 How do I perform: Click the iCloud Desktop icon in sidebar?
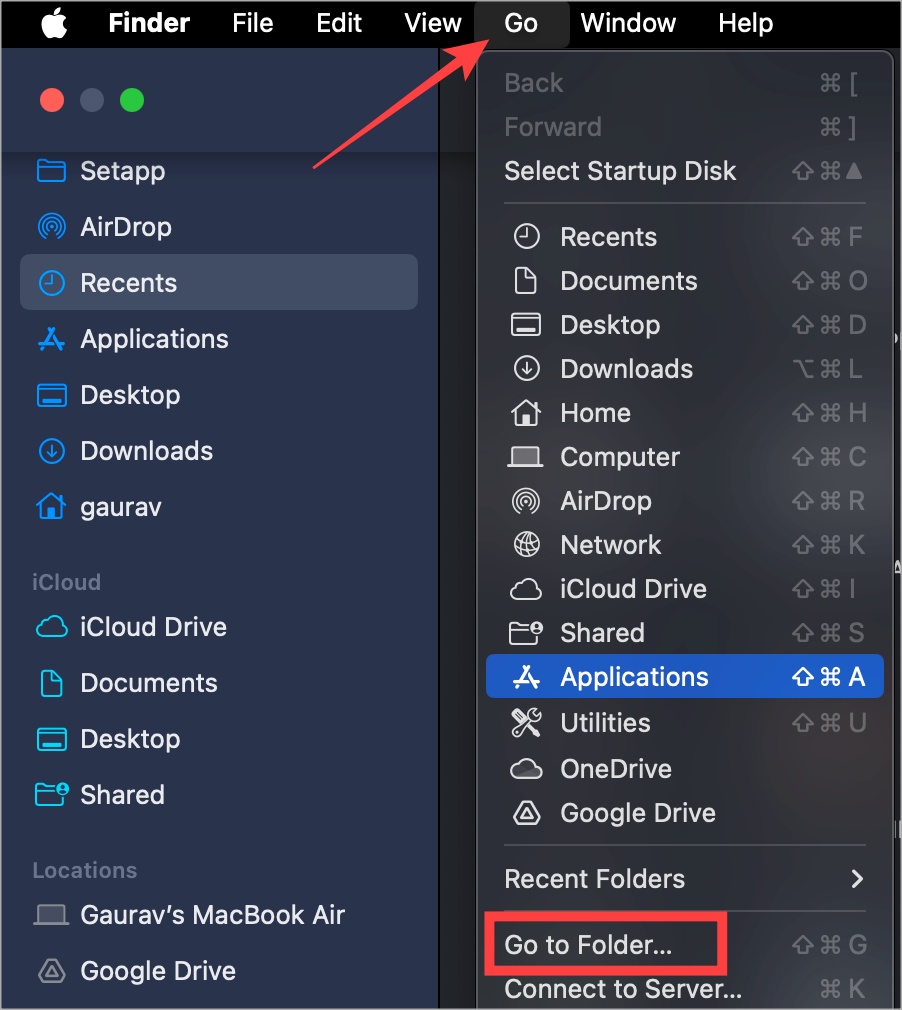pyautogui.click(x=52, y=739)
